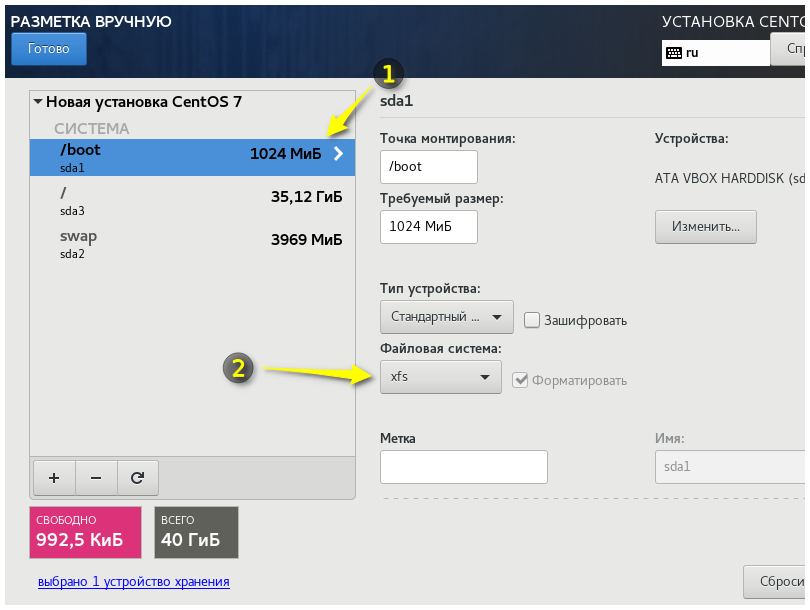
Task: Click the Изменить... button
Action: [706, 226]
